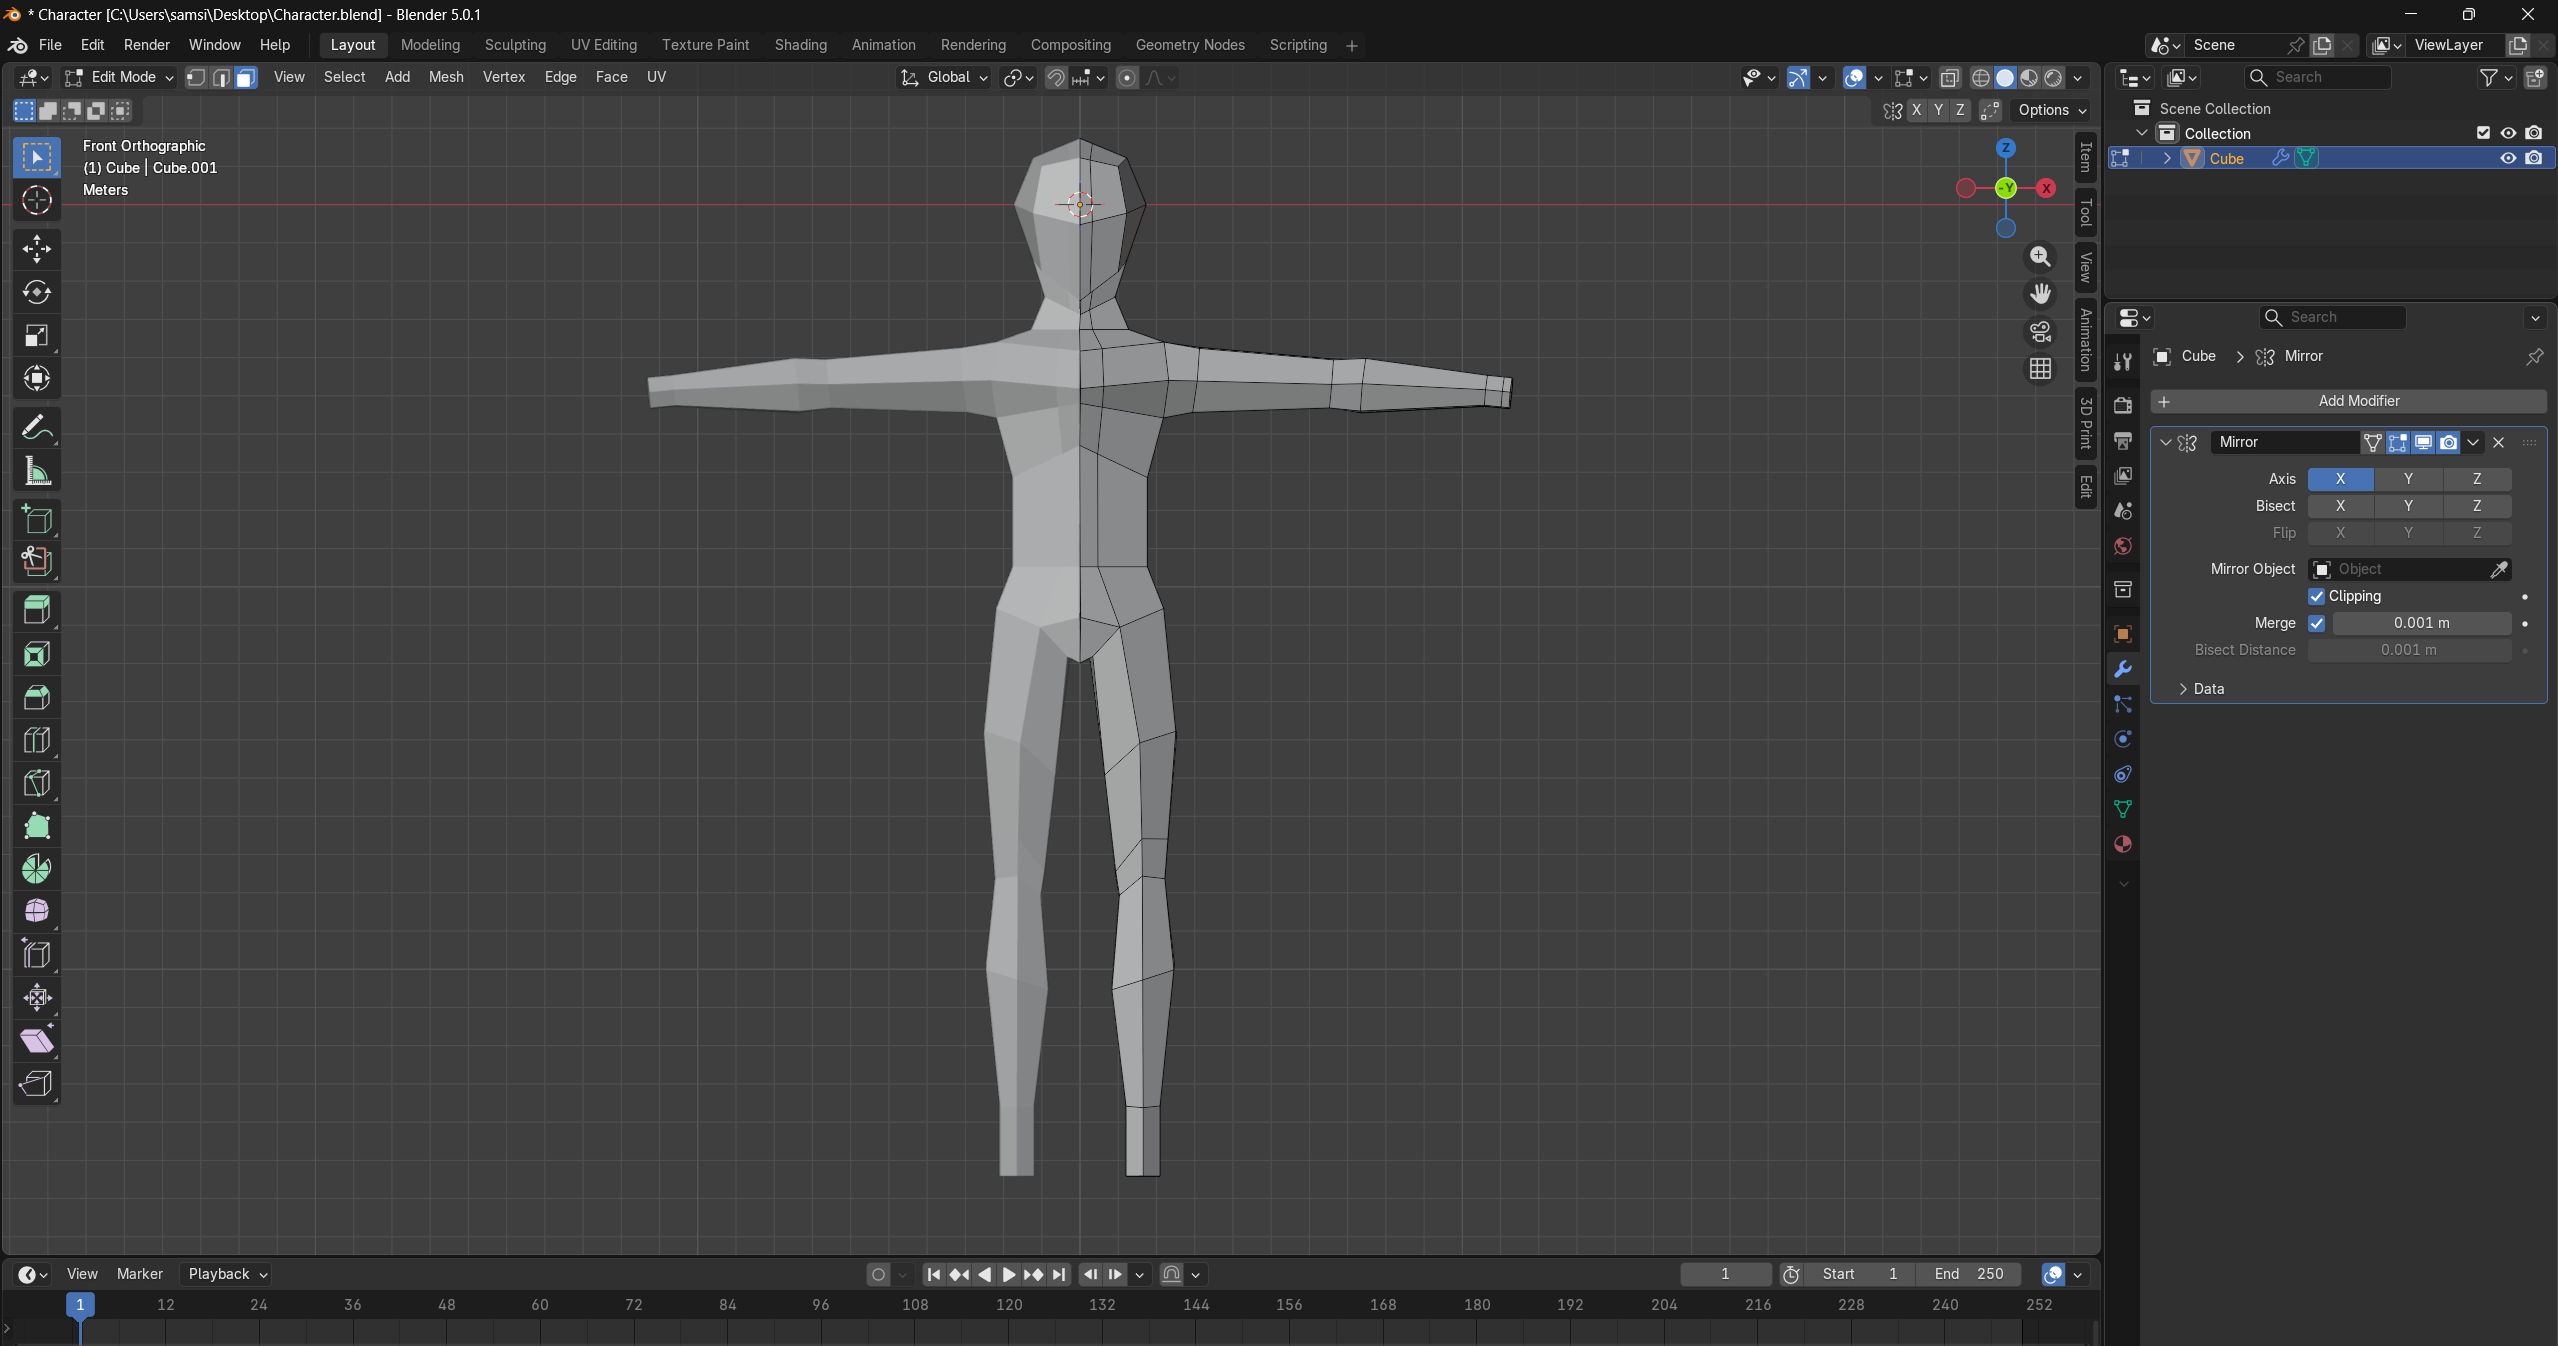
Task: Click the Add Modifier button
Action: pyautogui.click(x=2348, y=401)
